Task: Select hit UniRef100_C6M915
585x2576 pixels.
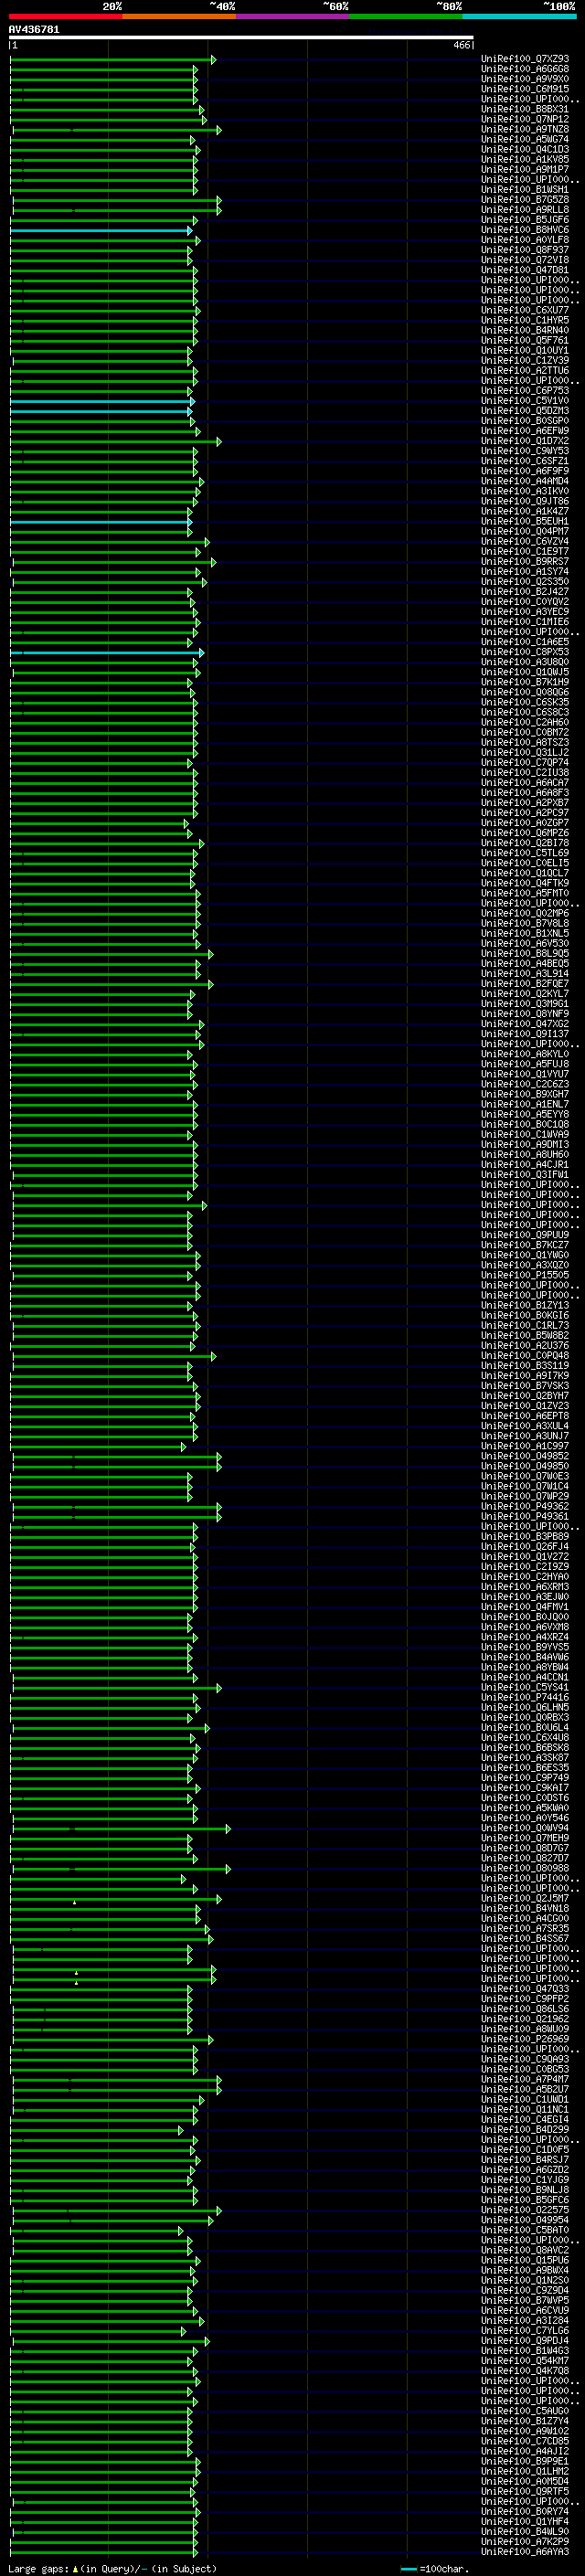Action: (x=525, y=89)
